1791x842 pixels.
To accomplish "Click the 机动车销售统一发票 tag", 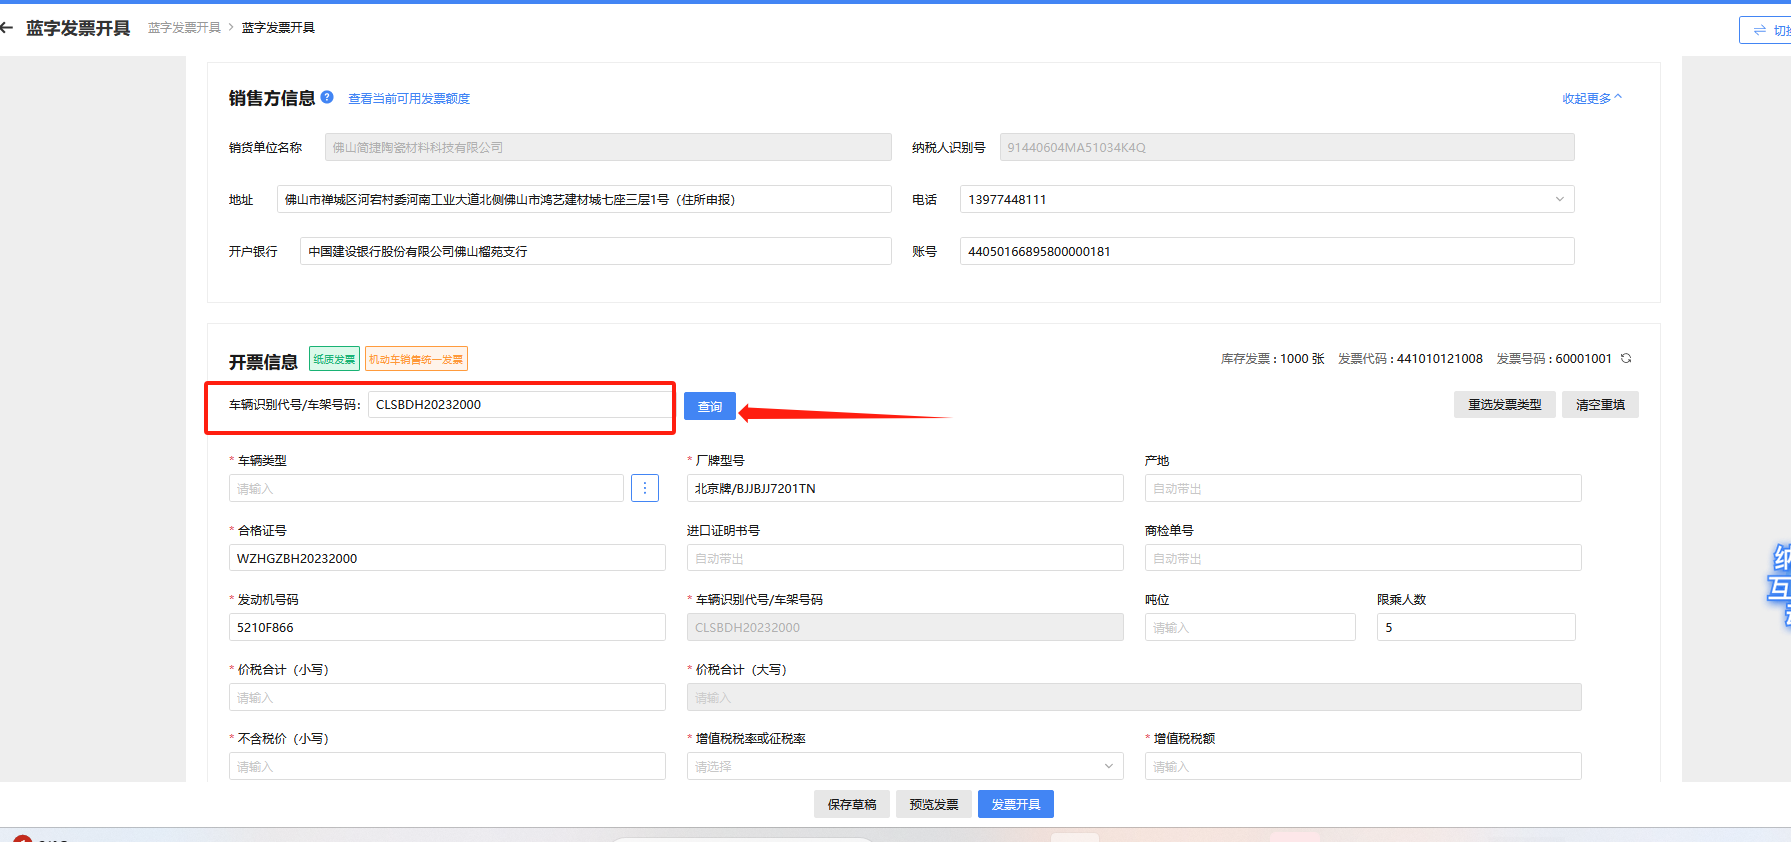I will [416, 359].
